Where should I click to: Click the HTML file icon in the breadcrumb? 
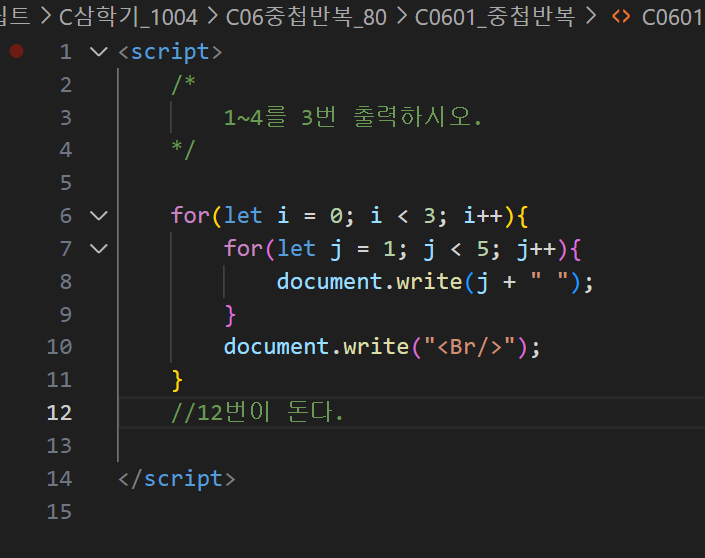(621, 17)
